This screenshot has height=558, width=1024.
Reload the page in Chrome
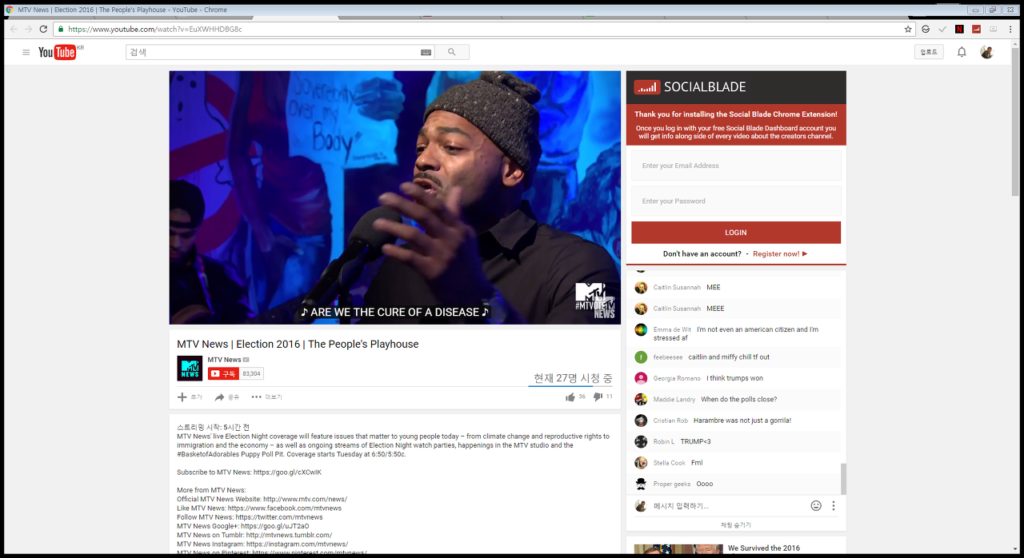click(43, 29)
